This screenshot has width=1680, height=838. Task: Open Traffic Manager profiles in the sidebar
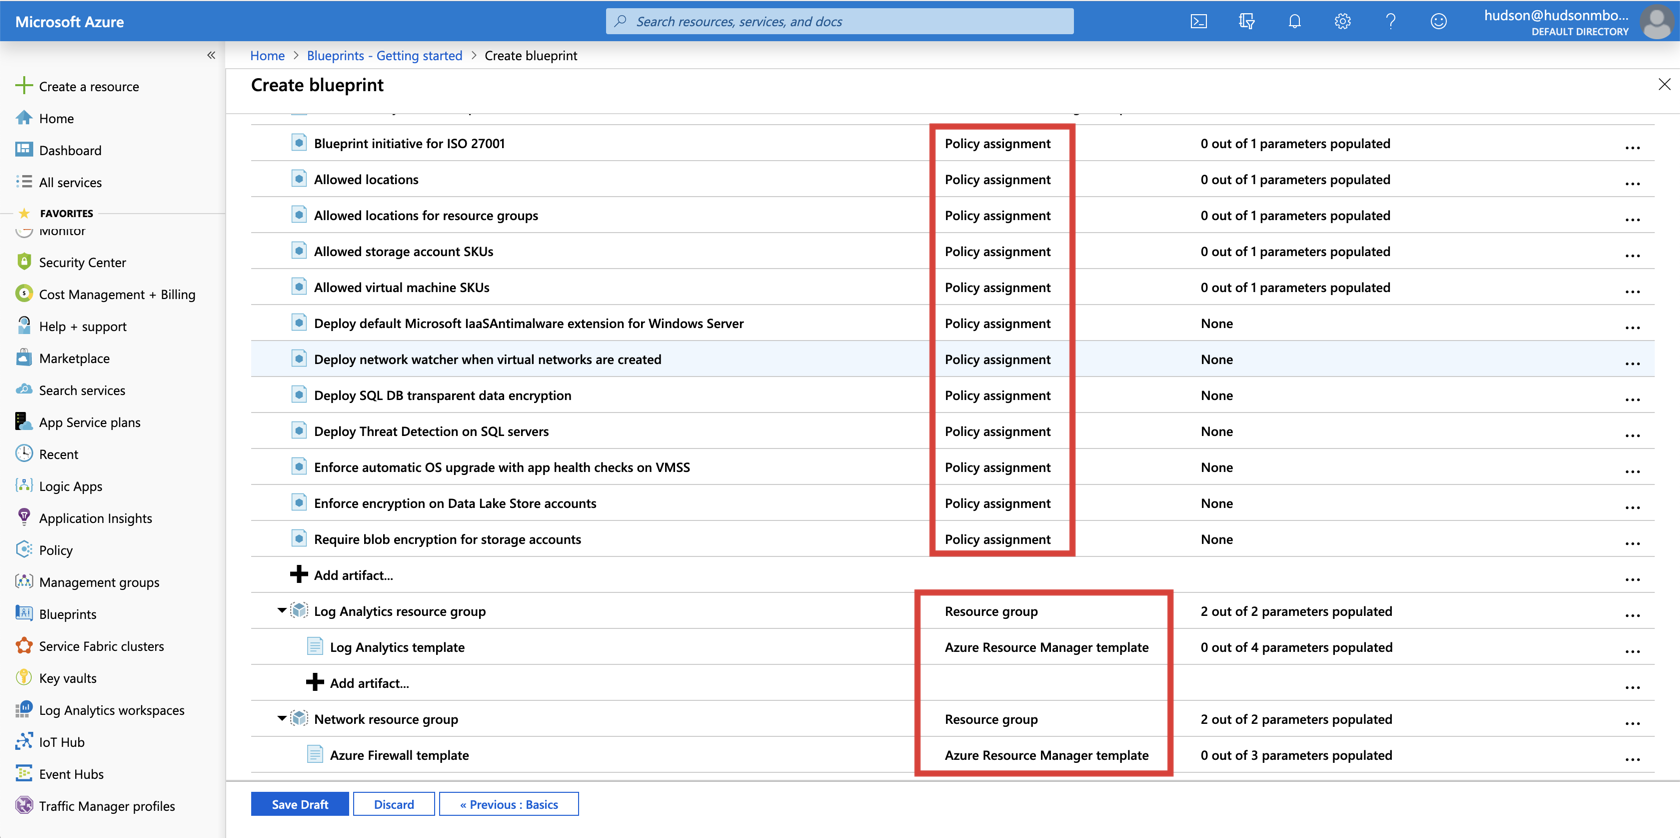click(x=107, y=806)
